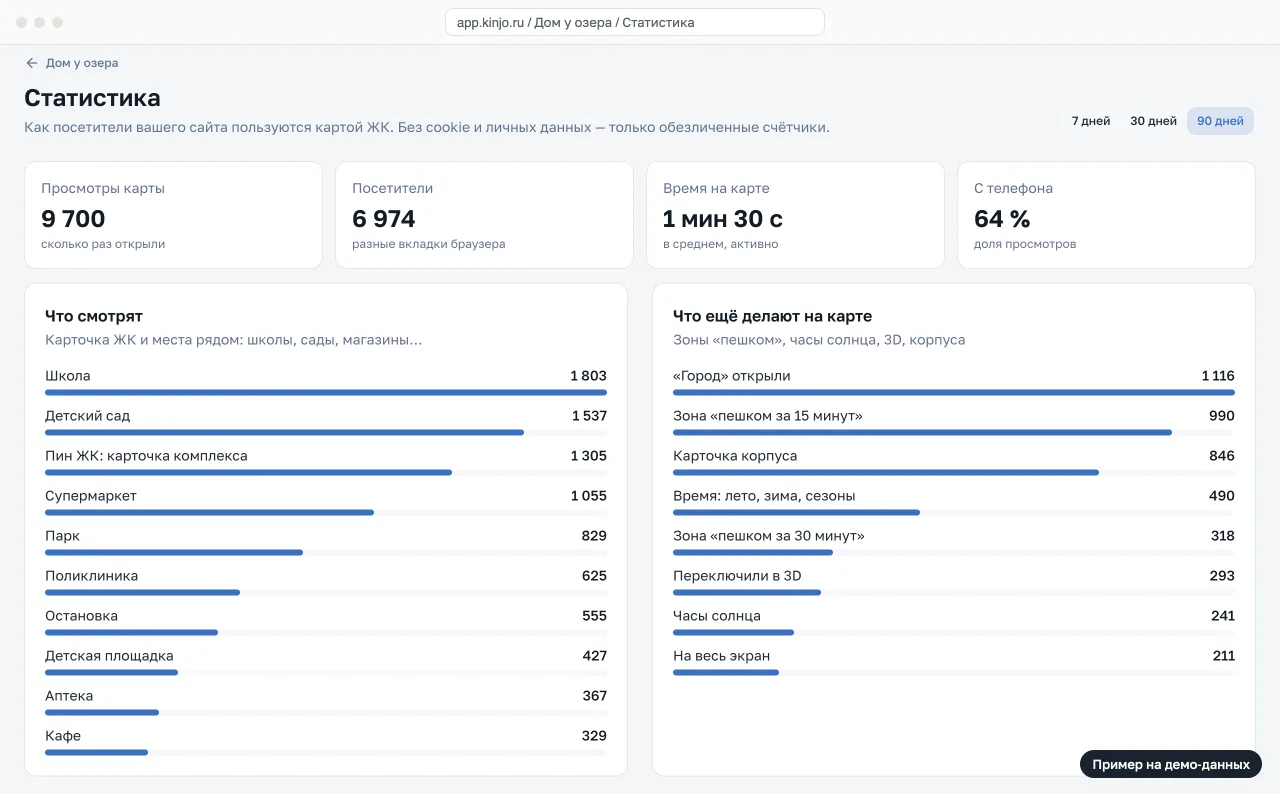The image size is (1280, 794).
Task: Click the С телефона stat card
Action: [1106, 215]
